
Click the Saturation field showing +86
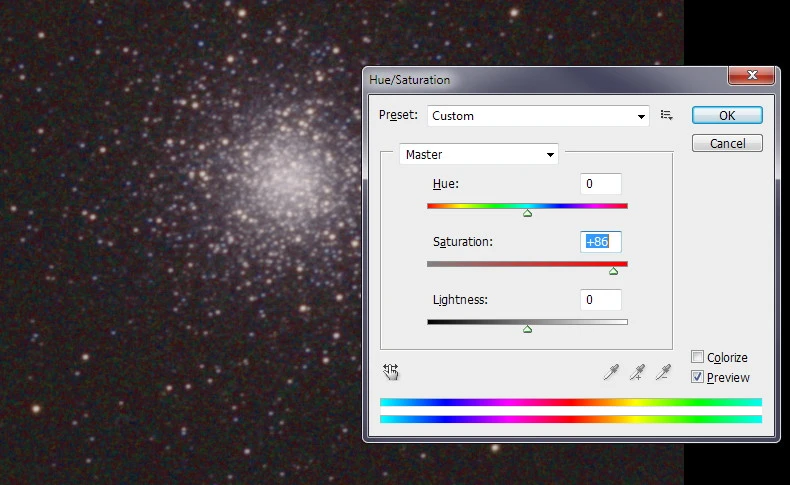[x=601, y=242]
